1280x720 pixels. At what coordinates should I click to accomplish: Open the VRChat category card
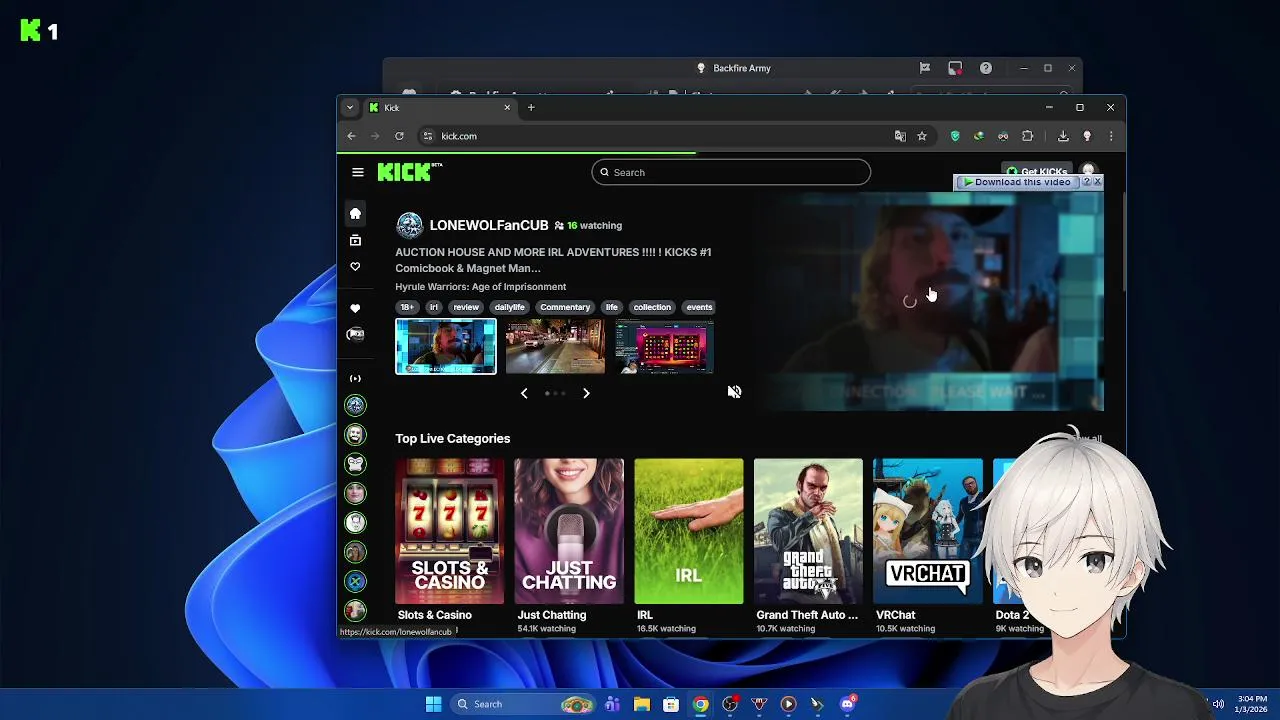pos(928,532)
